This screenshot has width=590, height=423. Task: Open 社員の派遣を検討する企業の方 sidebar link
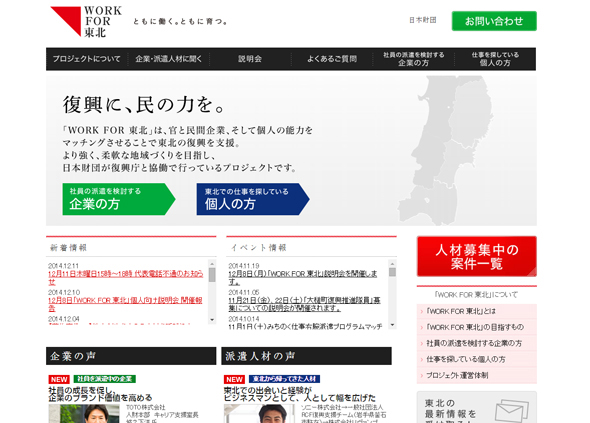coord(477,343)
